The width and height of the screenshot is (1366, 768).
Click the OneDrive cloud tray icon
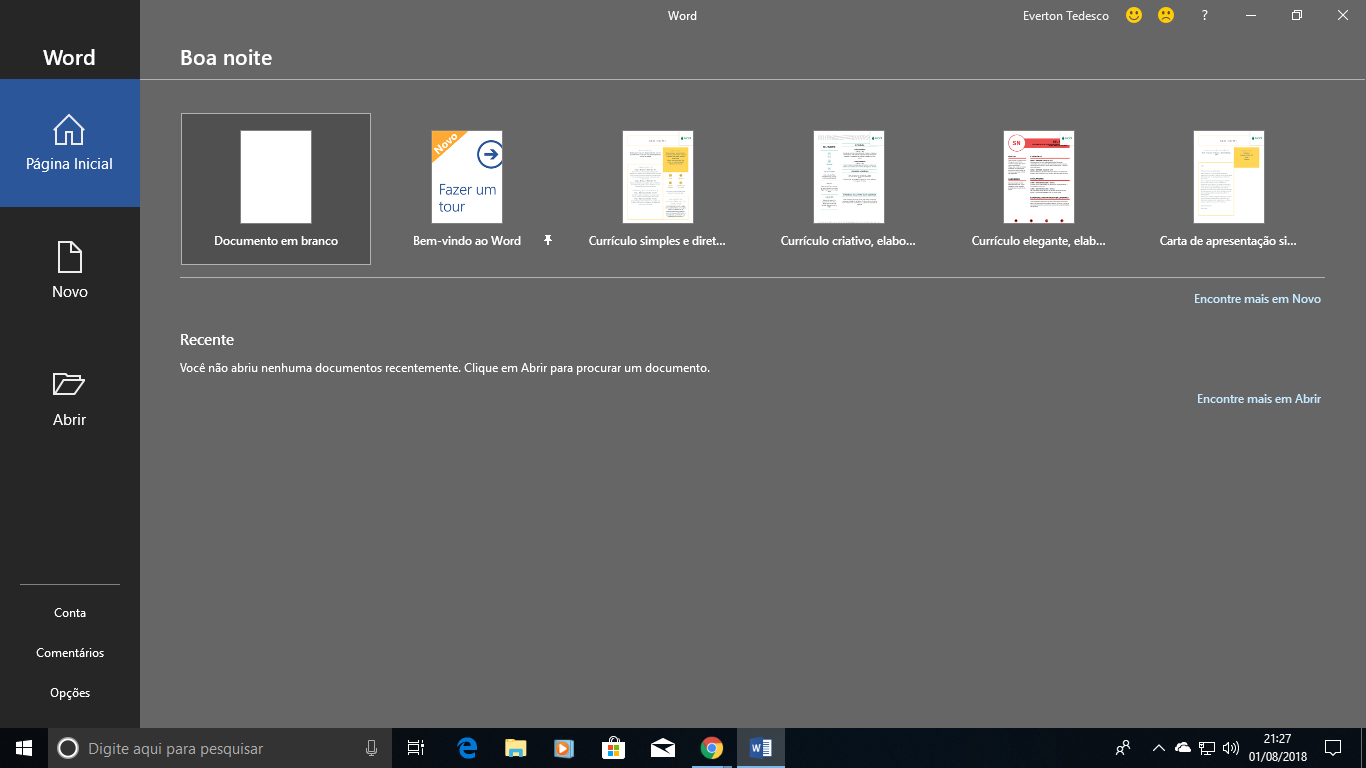click(1183, 748)
